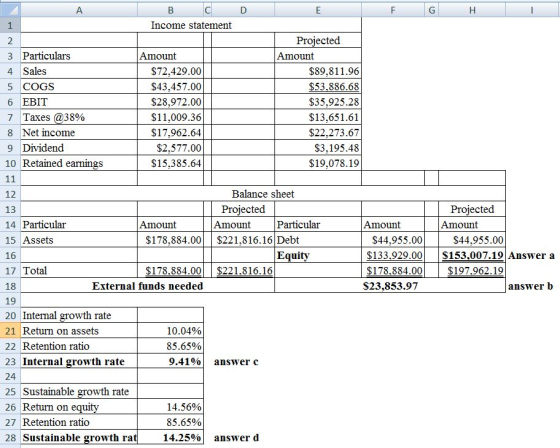The height and width of the screenshot is (448, 560).
Task: Click the COGS value $43,457.00
Action: tap(170, 86)
